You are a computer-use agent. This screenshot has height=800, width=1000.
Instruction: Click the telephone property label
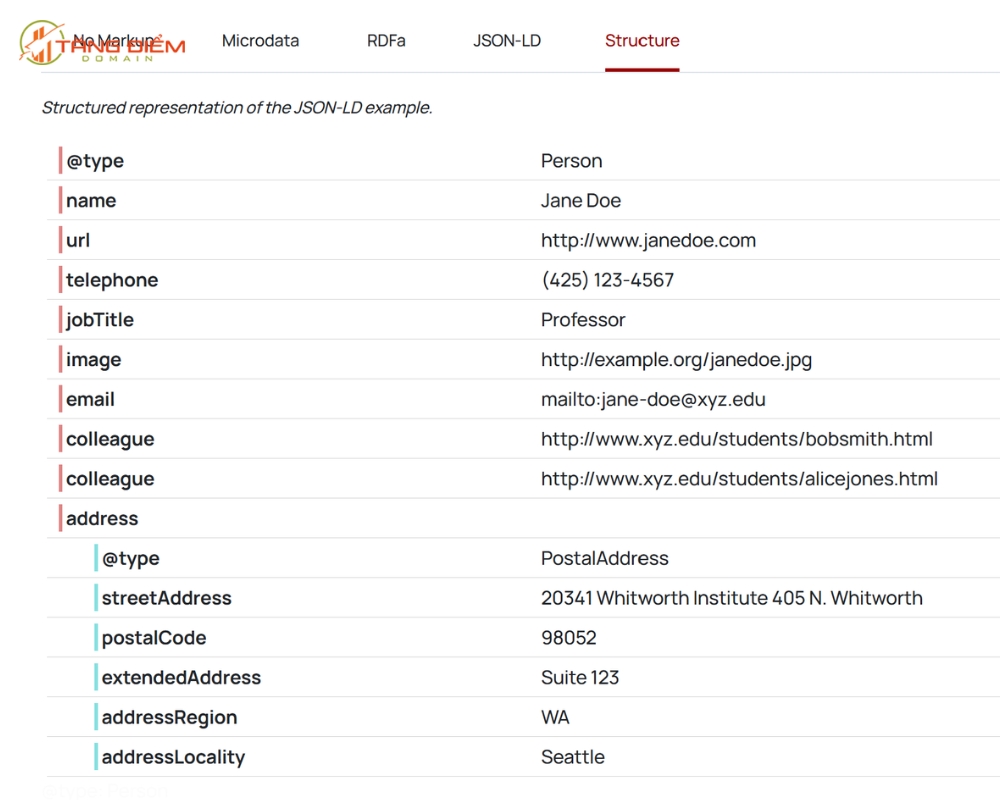112,280
